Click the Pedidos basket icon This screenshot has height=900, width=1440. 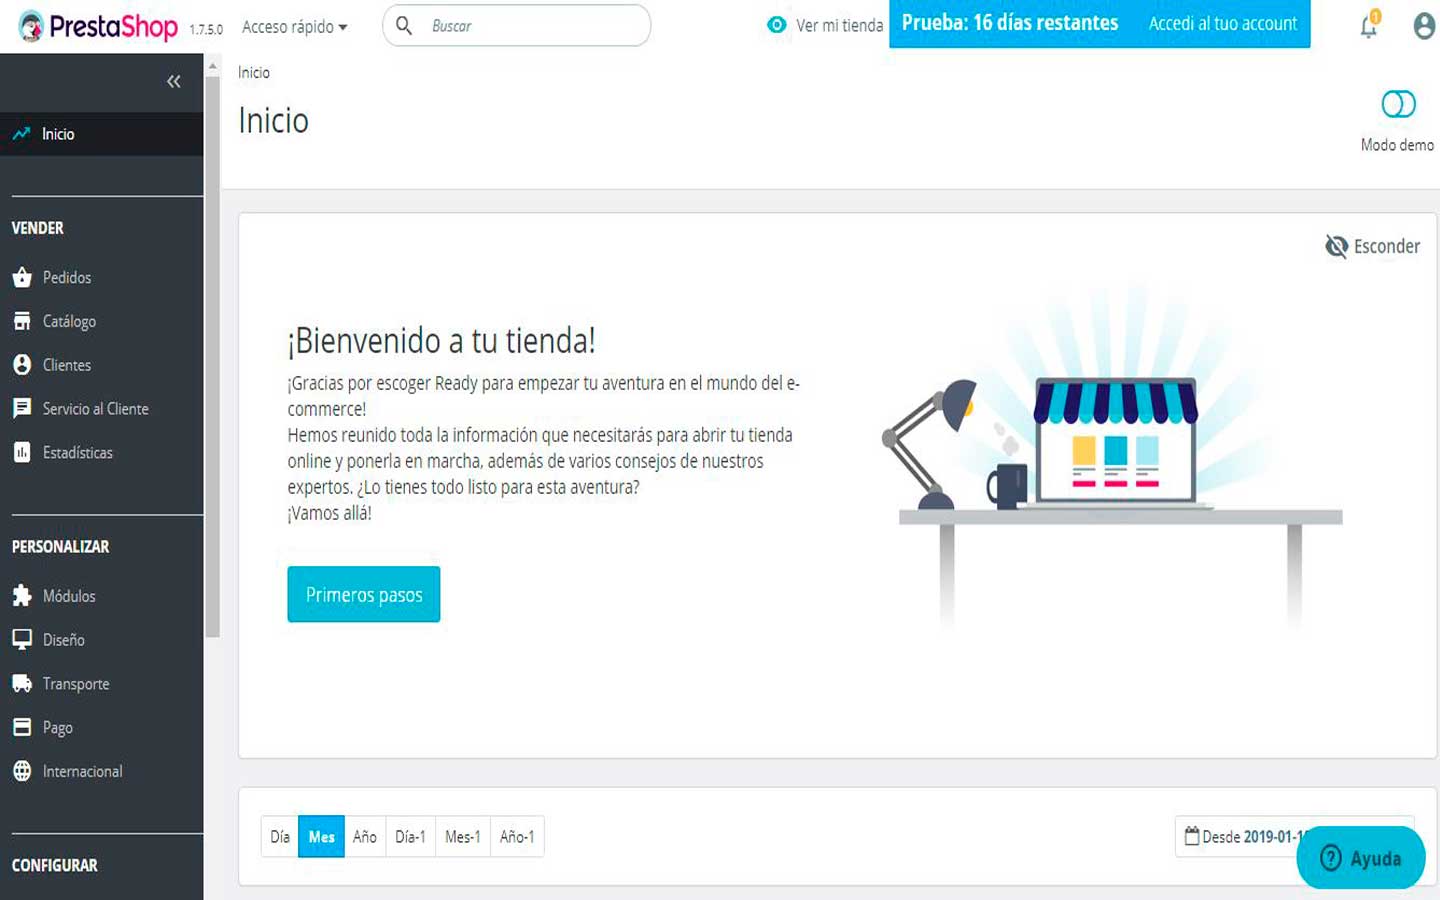click(x=22, y=278)
